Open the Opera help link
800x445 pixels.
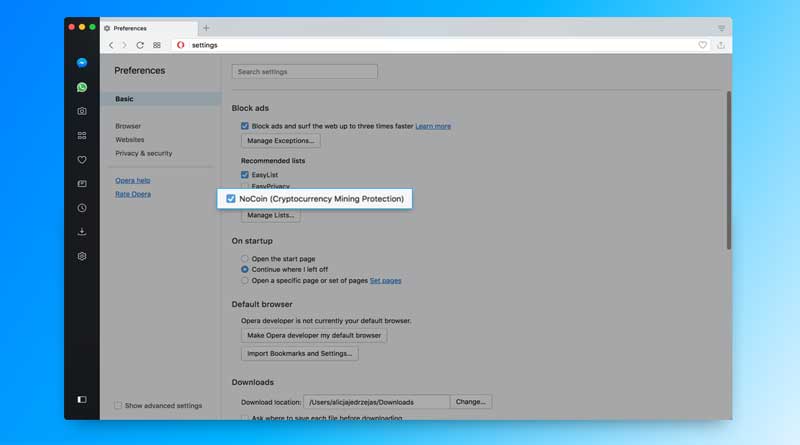point(133,181)
